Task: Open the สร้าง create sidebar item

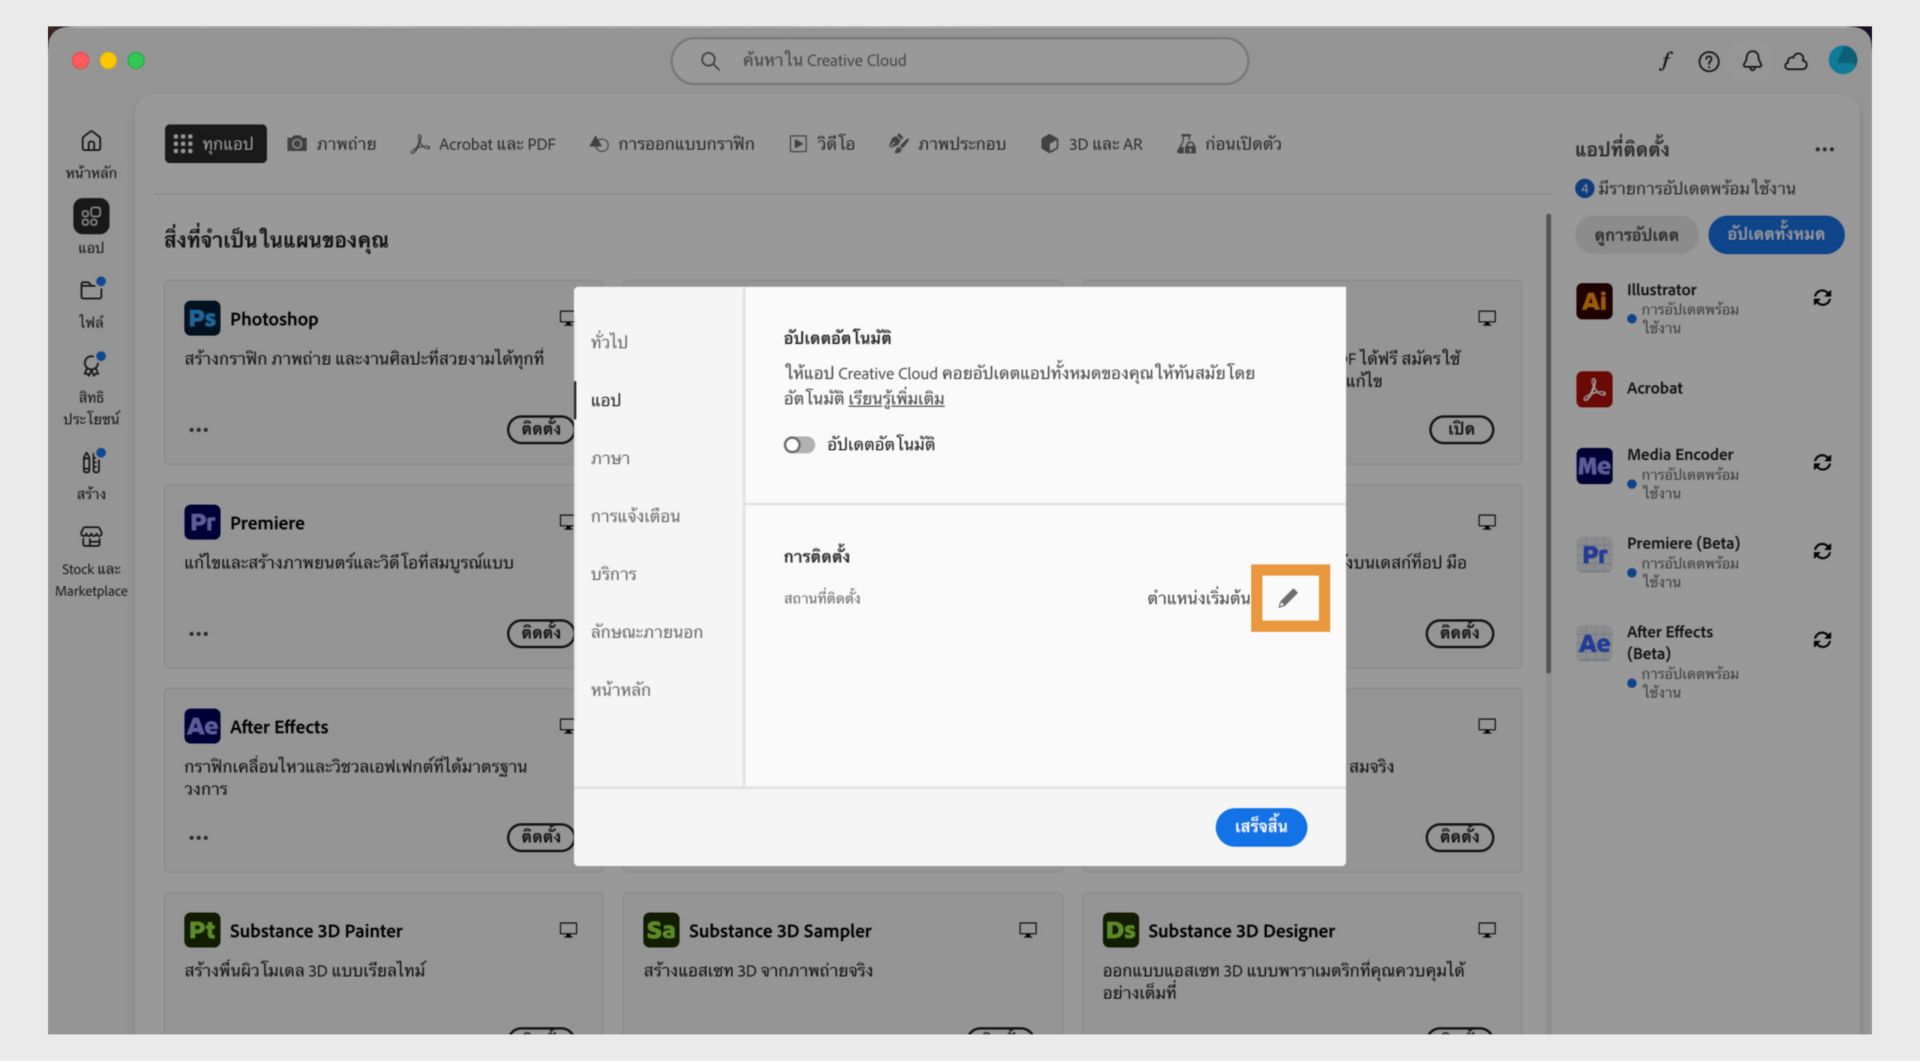Action: [x=91, y=475]
